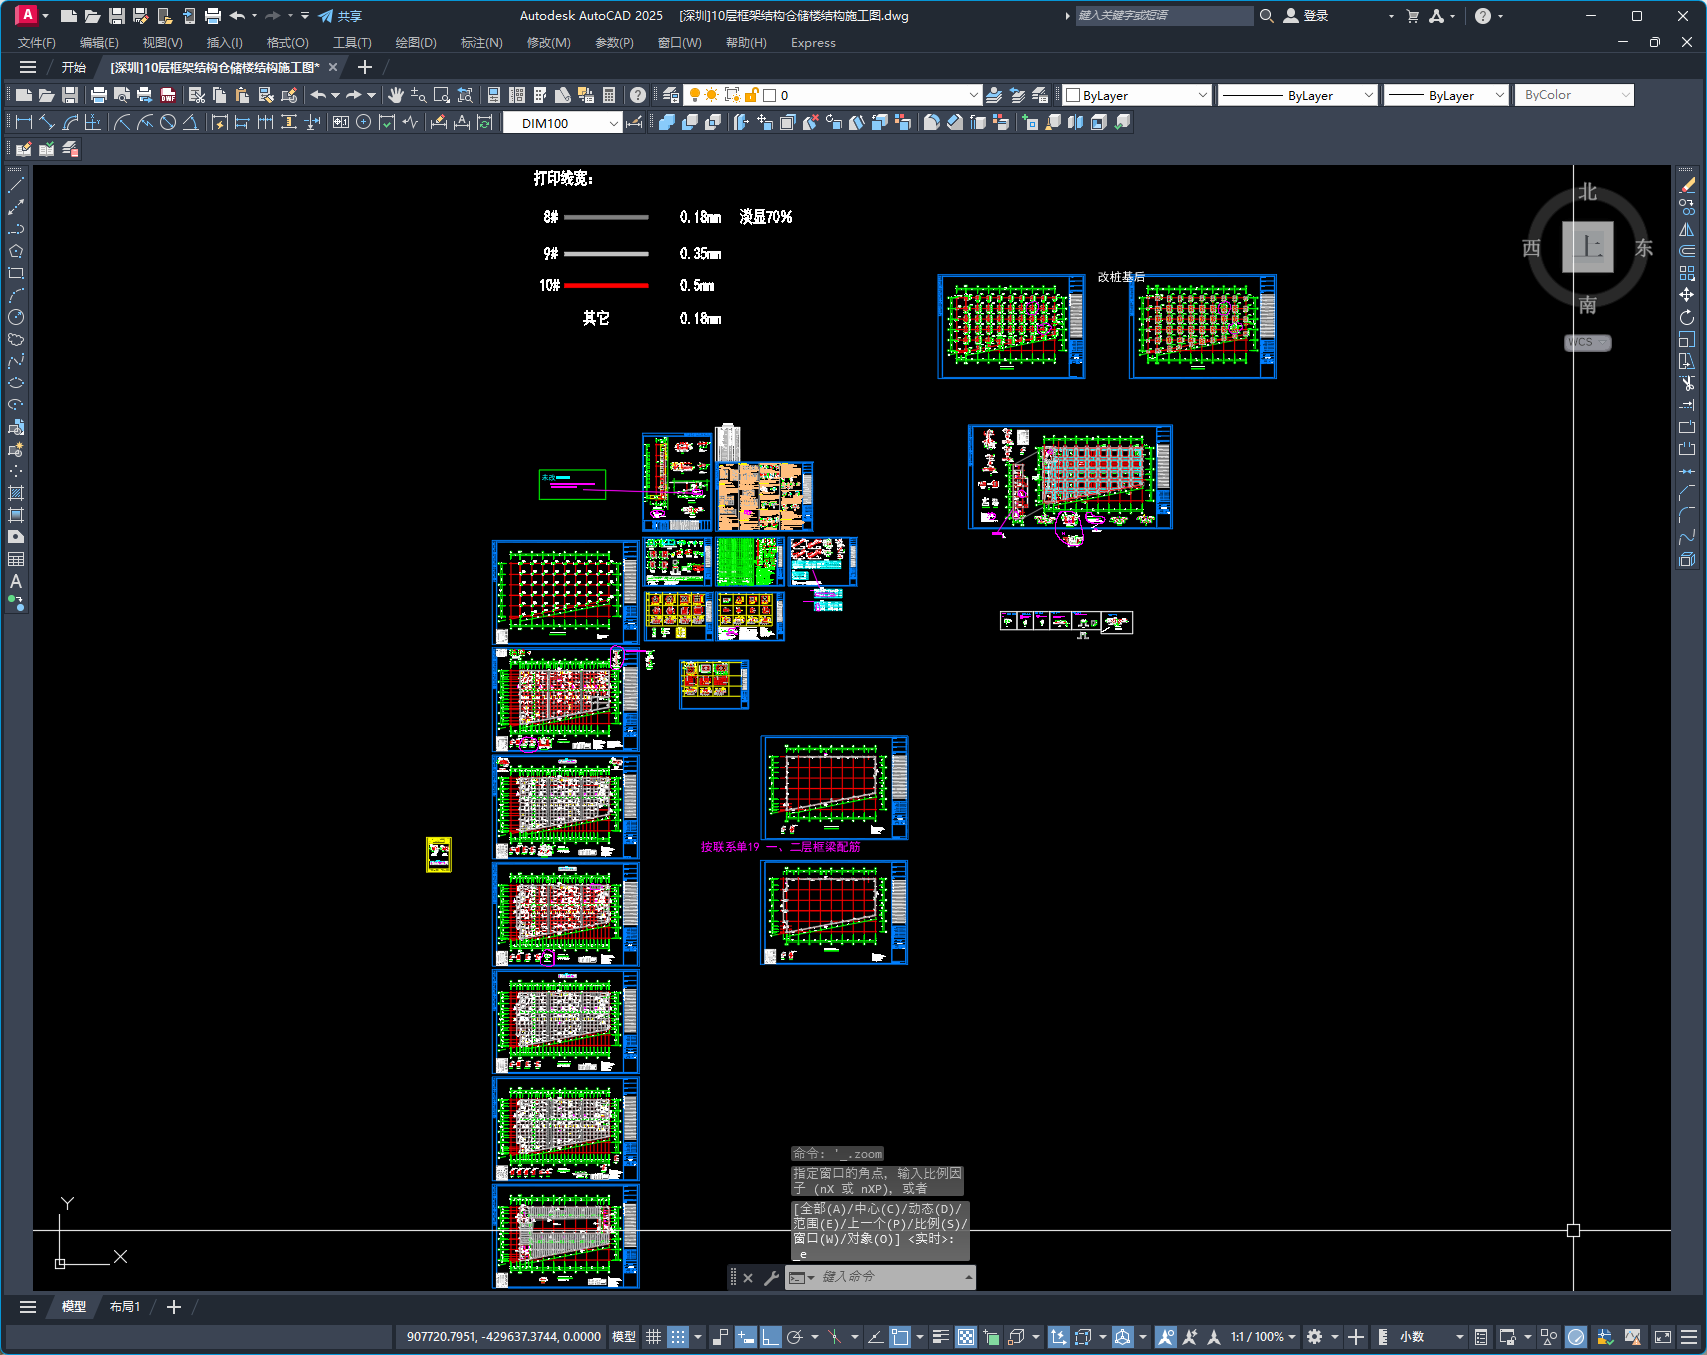Open the QuickCalc calculator icon

(609, 95)
